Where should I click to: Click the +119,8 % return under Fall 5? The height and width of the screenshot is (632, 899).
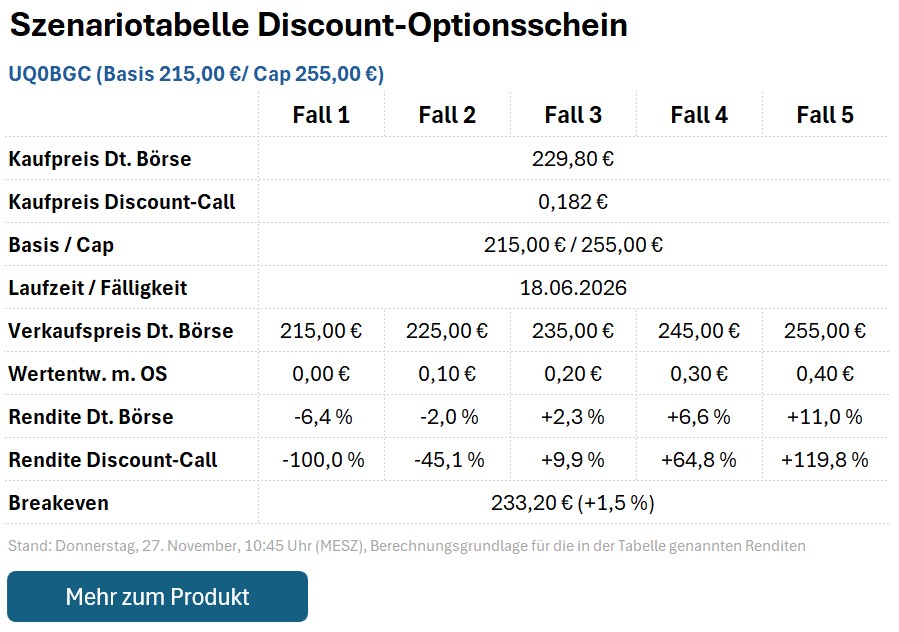(825, 460)
